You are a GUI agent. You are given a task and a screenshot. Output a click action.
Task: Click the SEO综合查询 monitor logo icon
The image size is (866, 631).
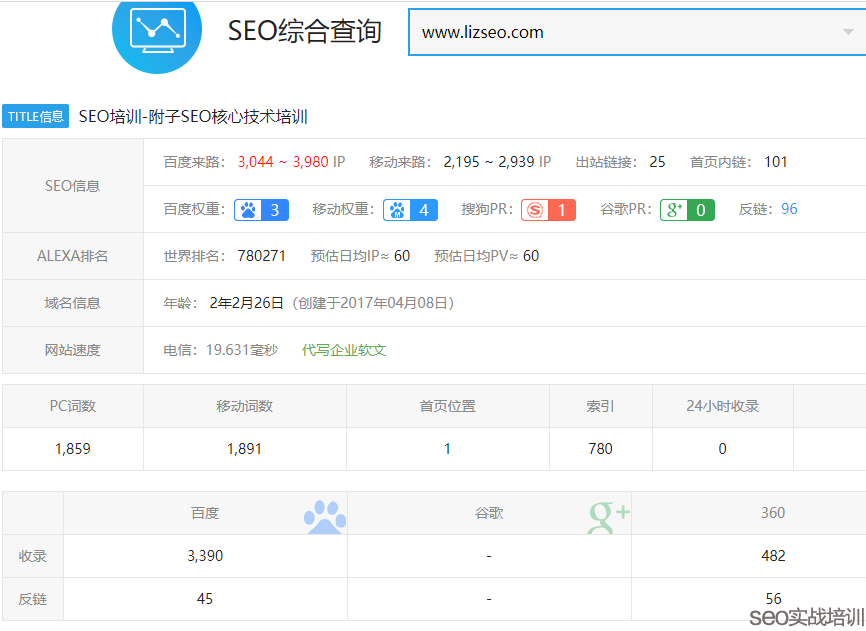[x=157, y=32]
